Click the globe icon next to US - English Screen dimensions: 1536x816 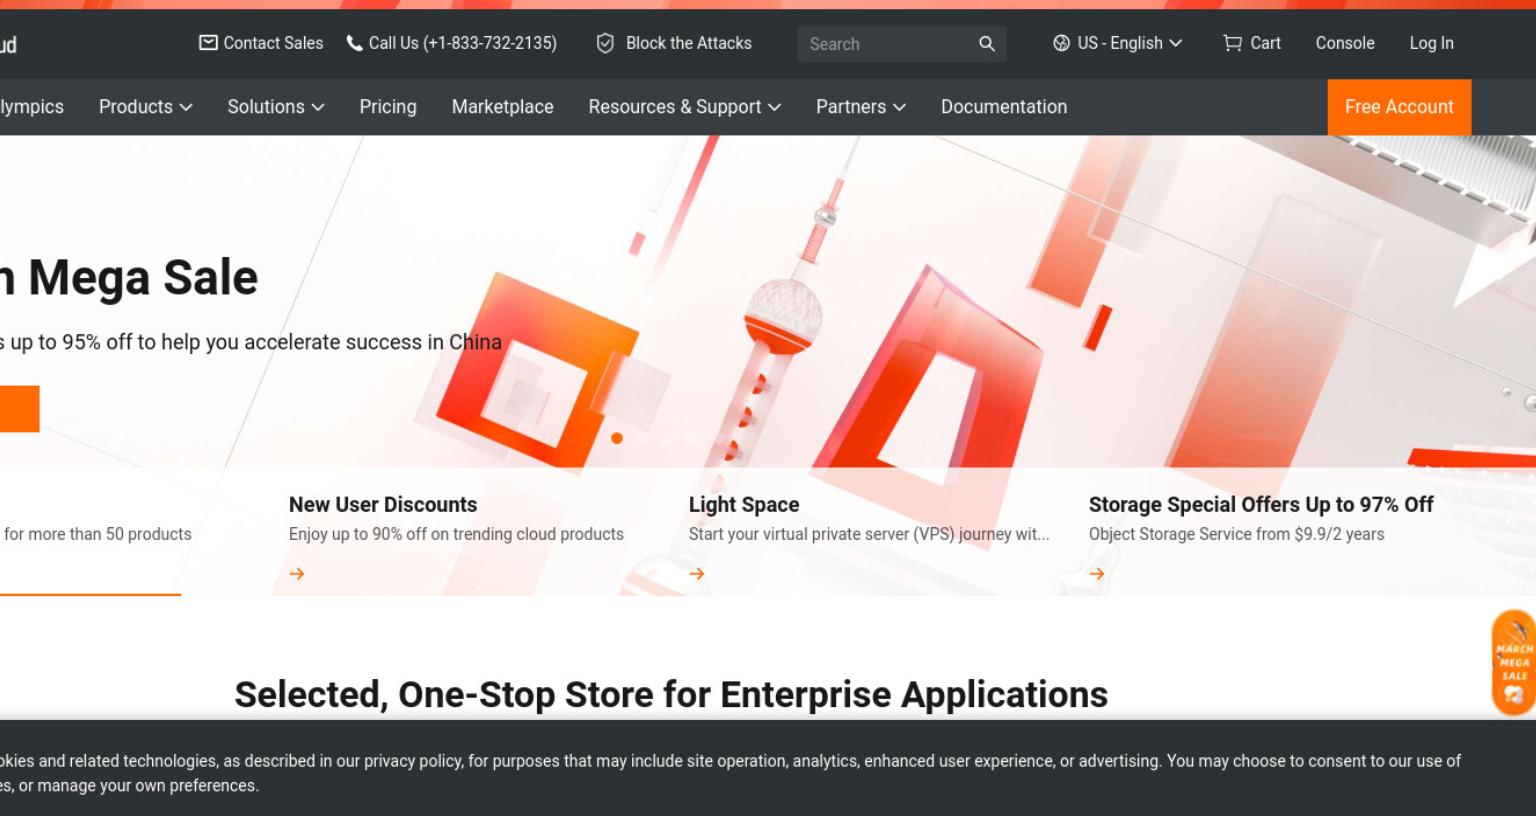click(x=1061, y=43)
